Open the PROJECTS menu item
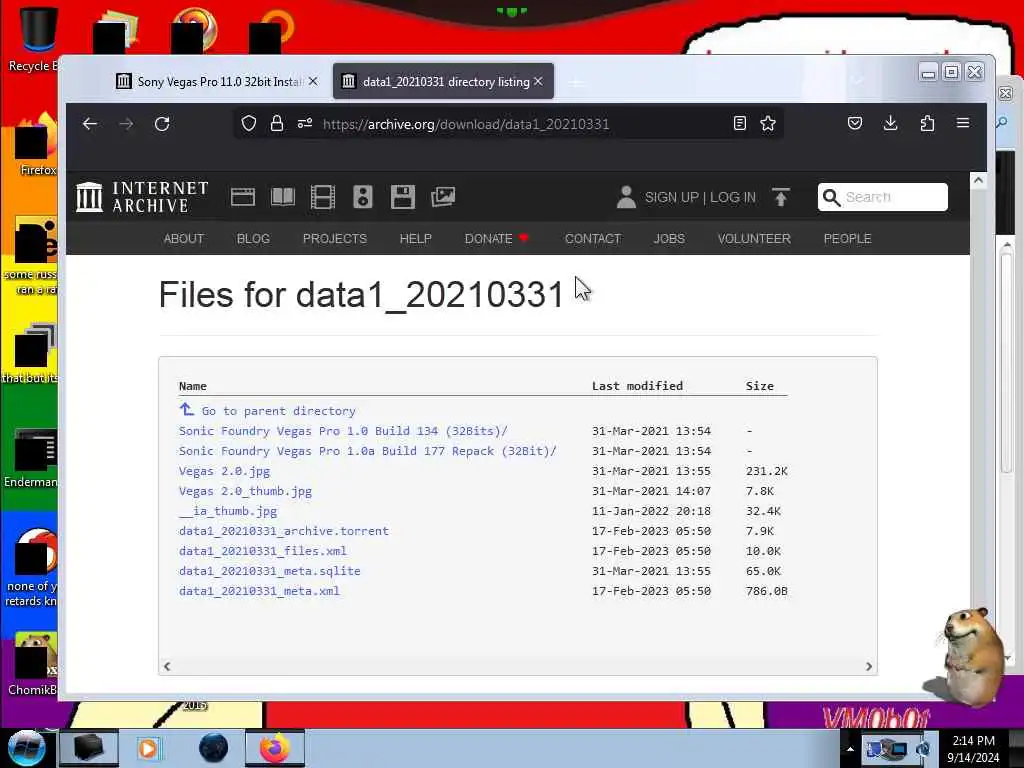The width and height of the screenshot is (1024, 768). pyautogui.click(x=334, y=238)
